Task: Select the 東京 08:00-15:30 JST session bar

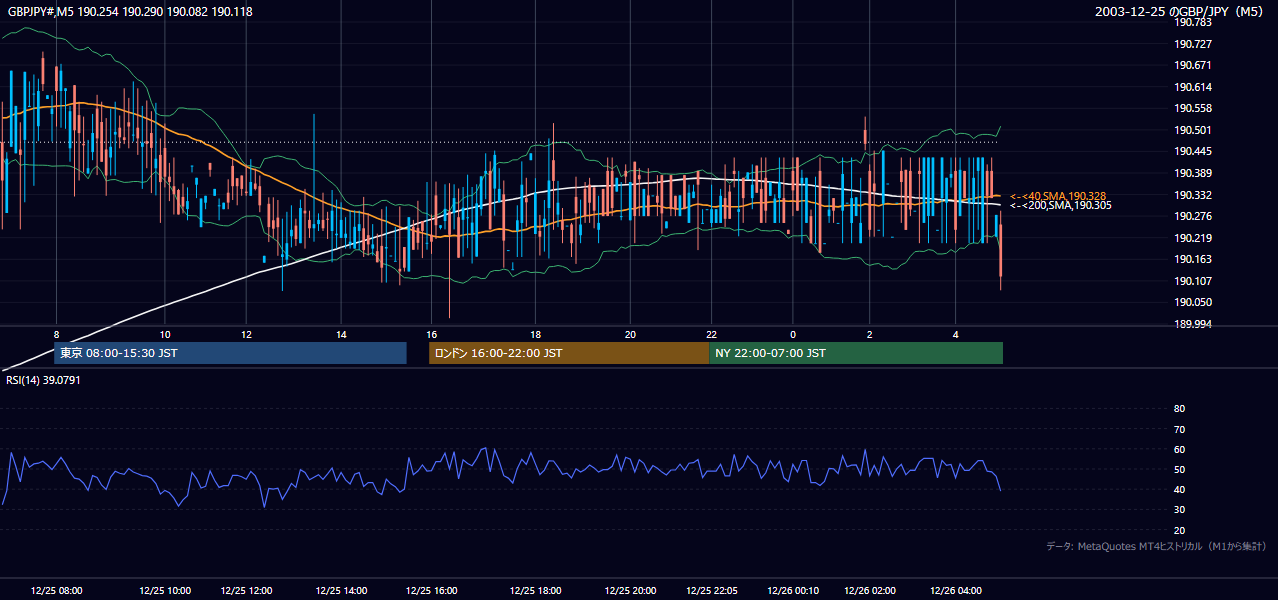Action: (230, 353)
